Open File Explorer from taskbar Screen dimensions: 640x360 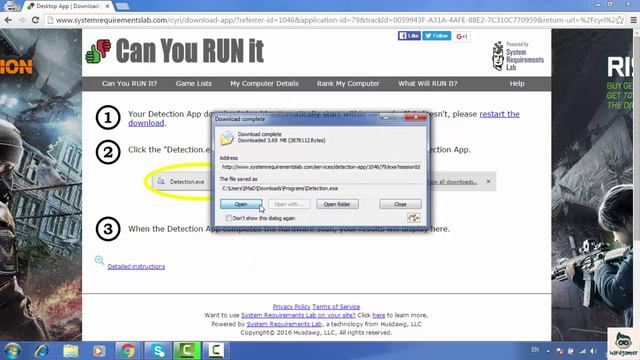pos(70,351)
